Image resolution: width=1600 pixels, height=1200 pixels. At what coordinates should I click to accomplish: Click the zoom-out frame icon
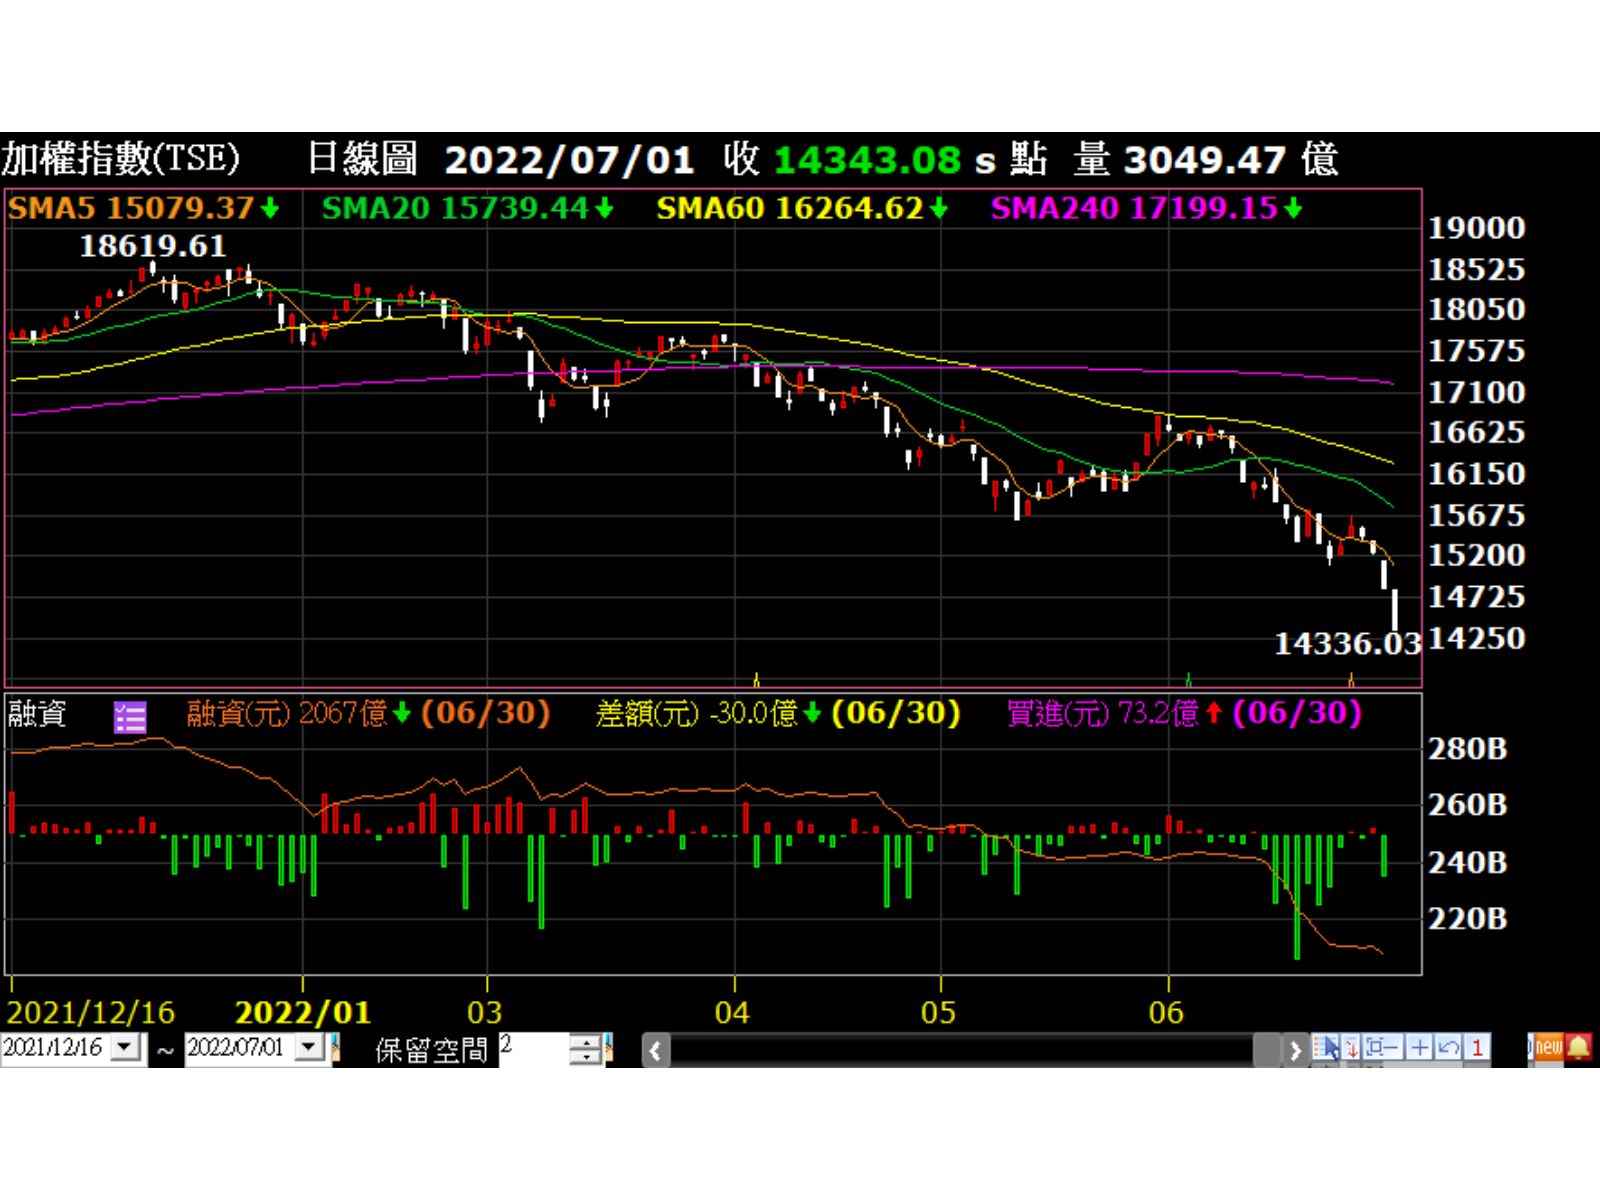tap(1383, 1048)
